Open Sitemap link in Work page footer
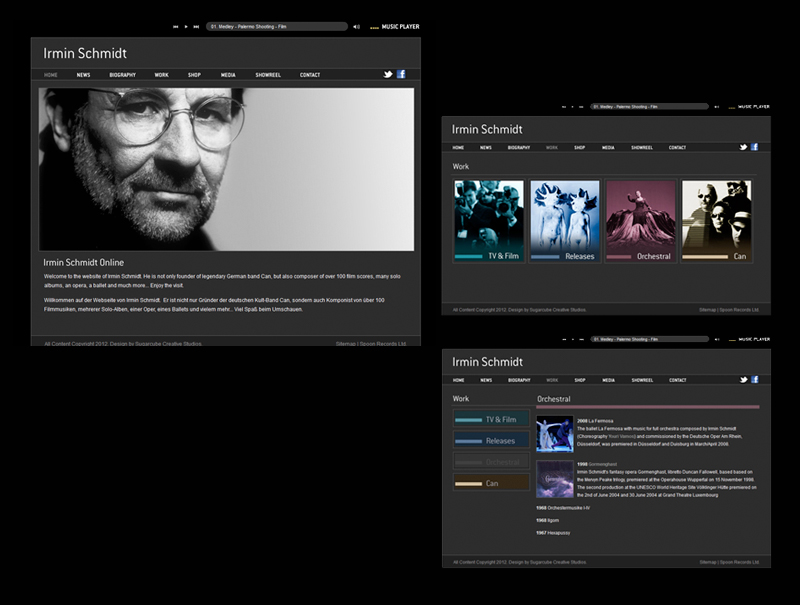The width and height of the screenshot is (800, 605). 707,310
